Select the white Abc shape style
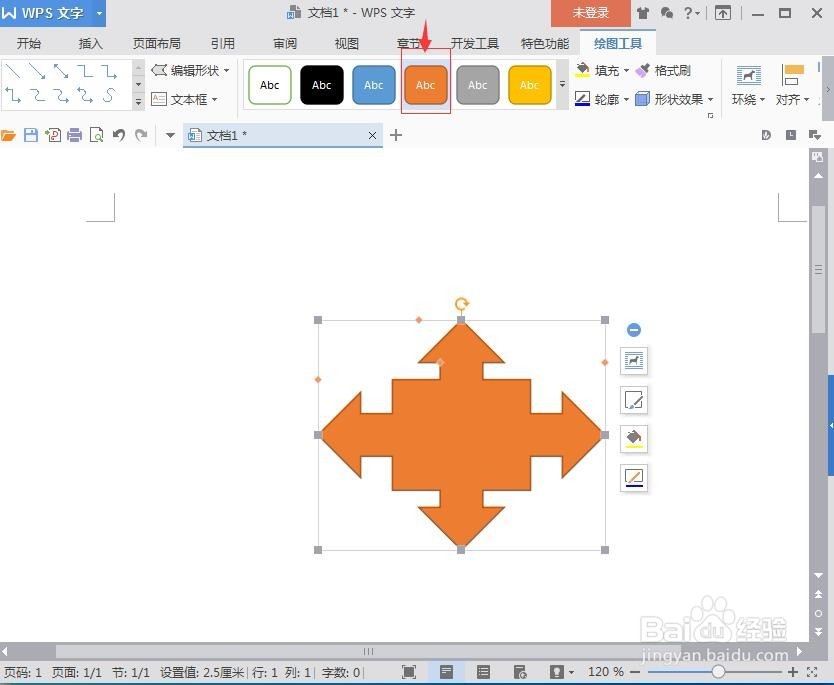Screen dimensions: 834x685 [270, 85]
